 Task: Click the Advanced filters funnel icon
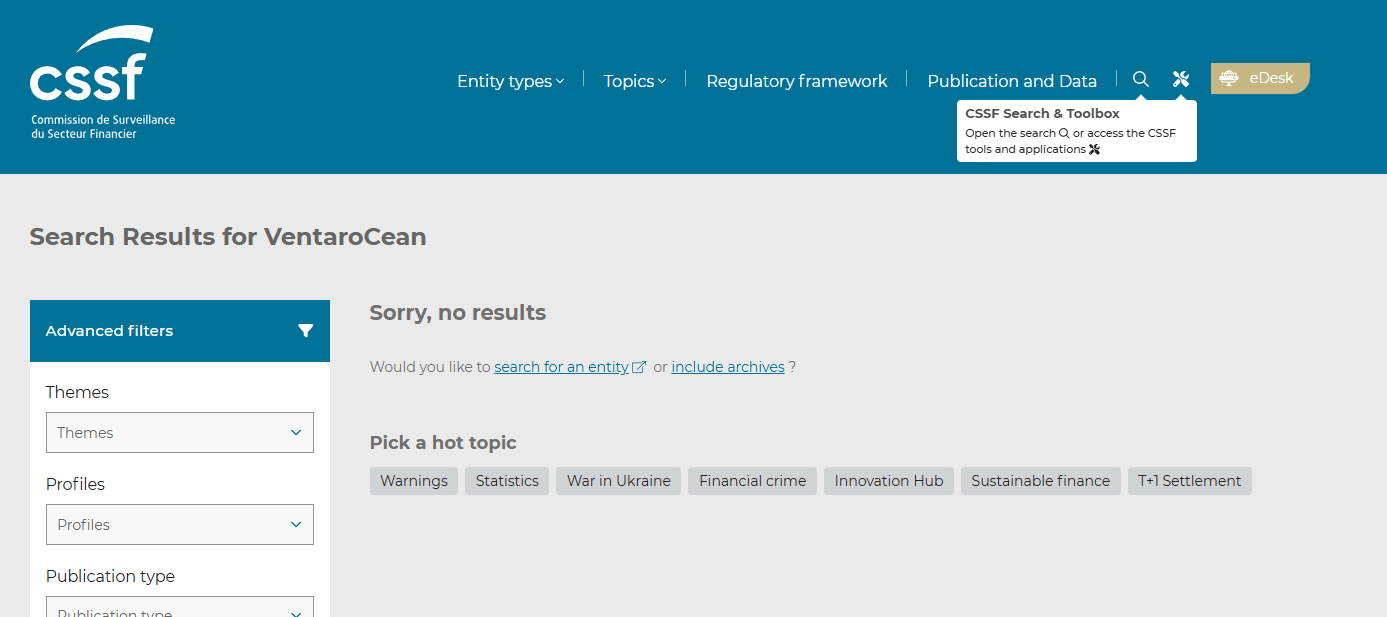(x=306, y=331)
